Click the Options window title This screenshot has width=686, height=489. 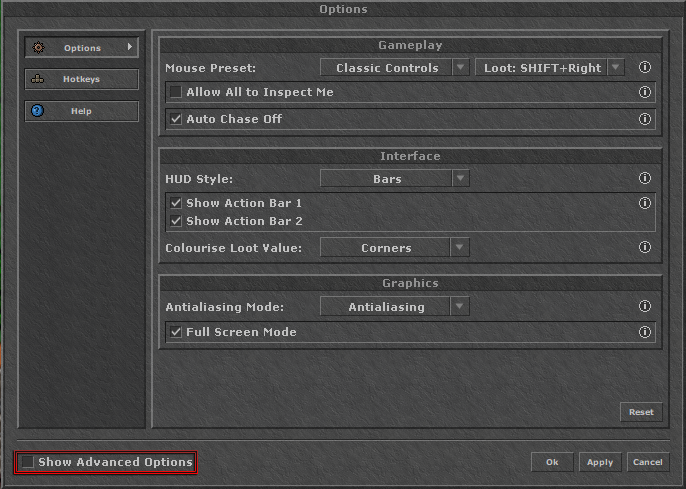[343, 9]
